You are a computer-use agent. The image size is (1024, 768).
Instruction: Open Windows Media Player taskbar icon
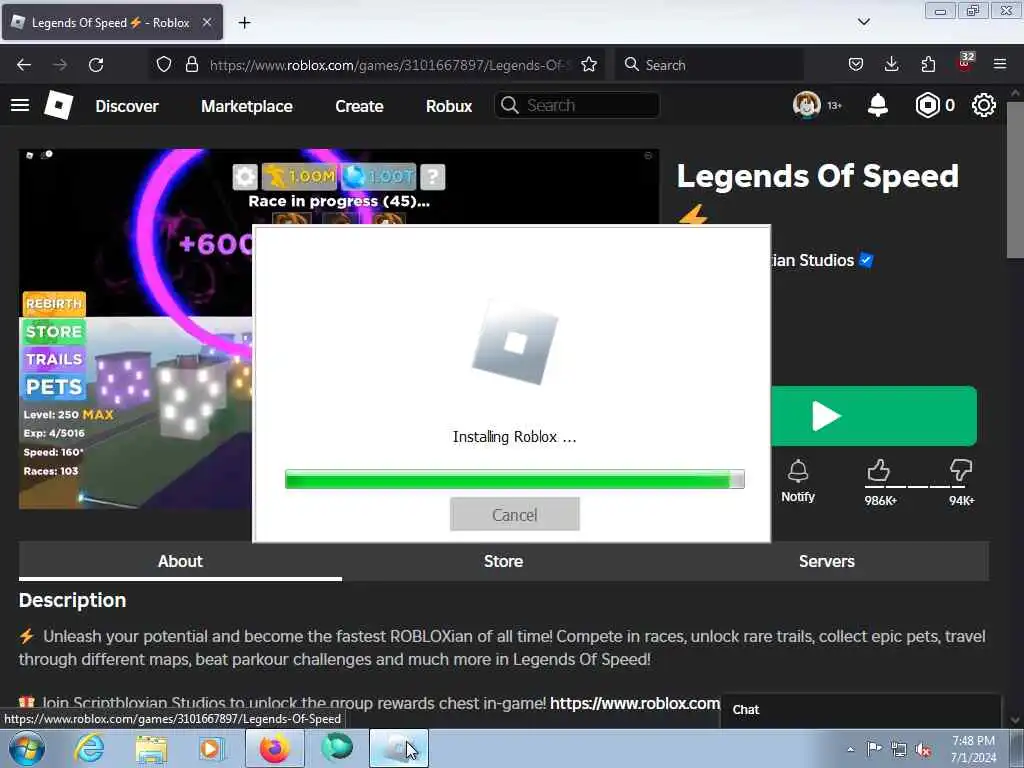(211, 748)
